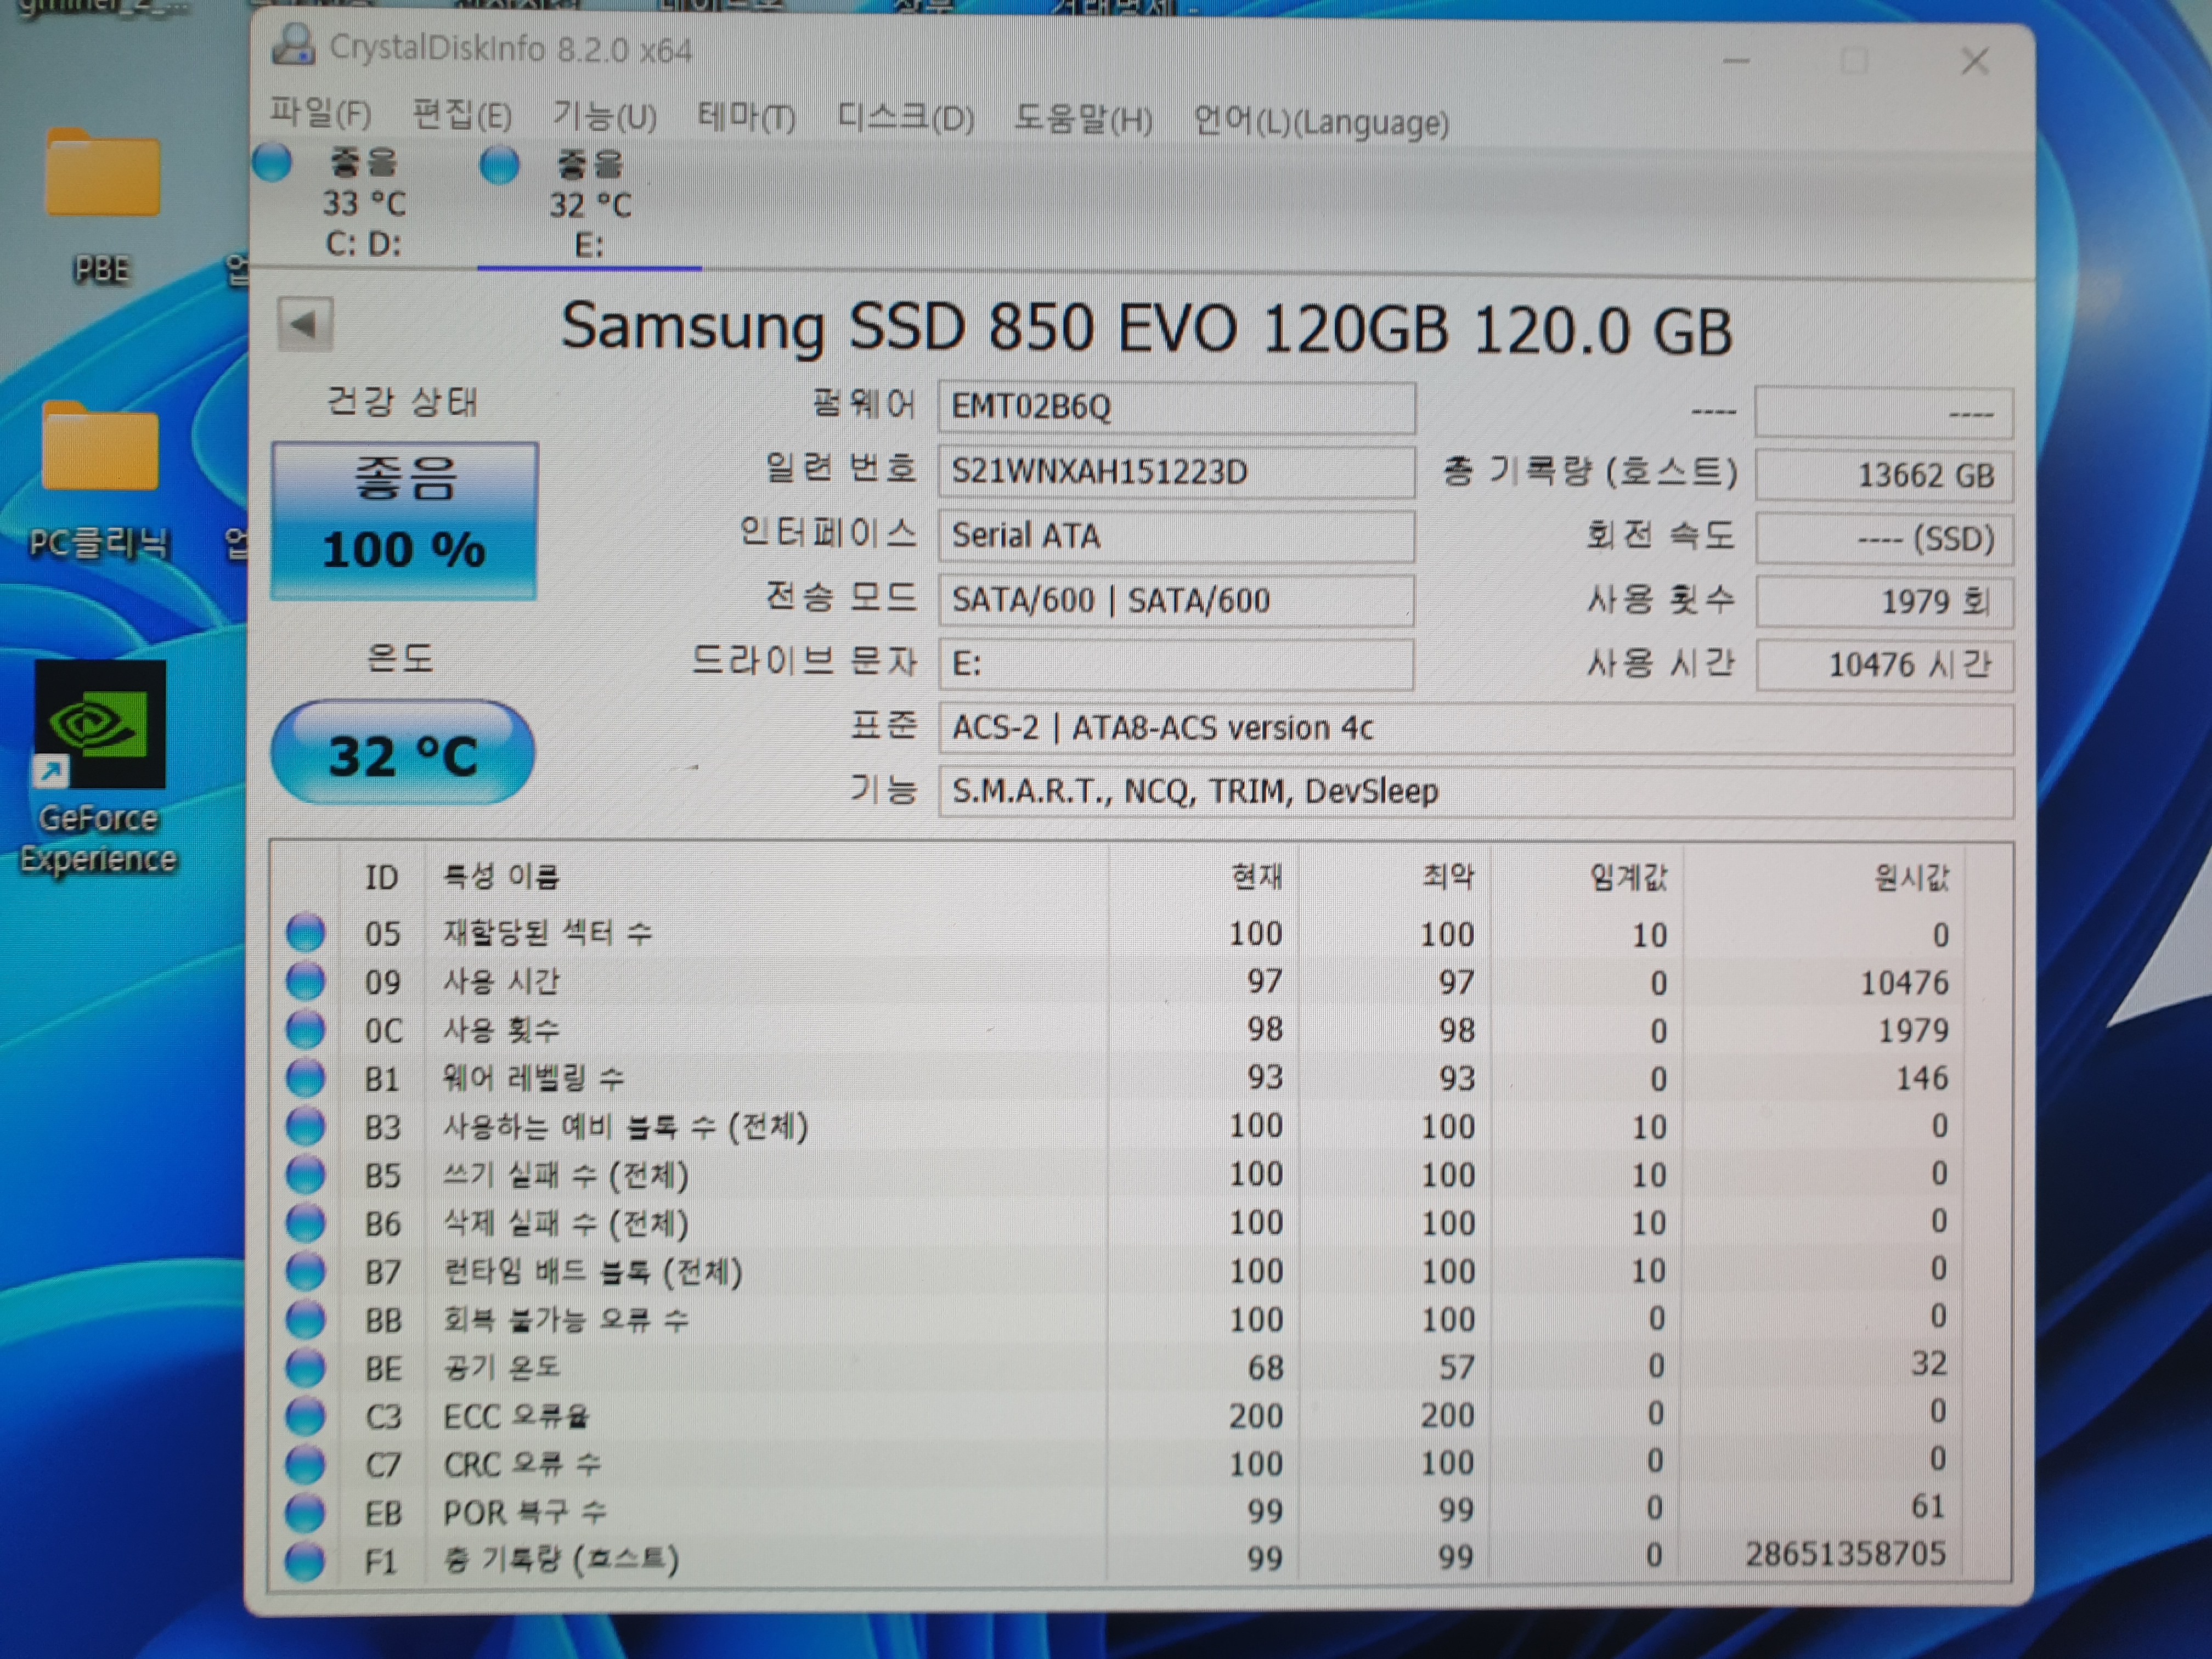Select the 삭제 실패 수 (전체) row
Image resolution: width=2212 pixels, height=1659 pixels.
1140,1222
